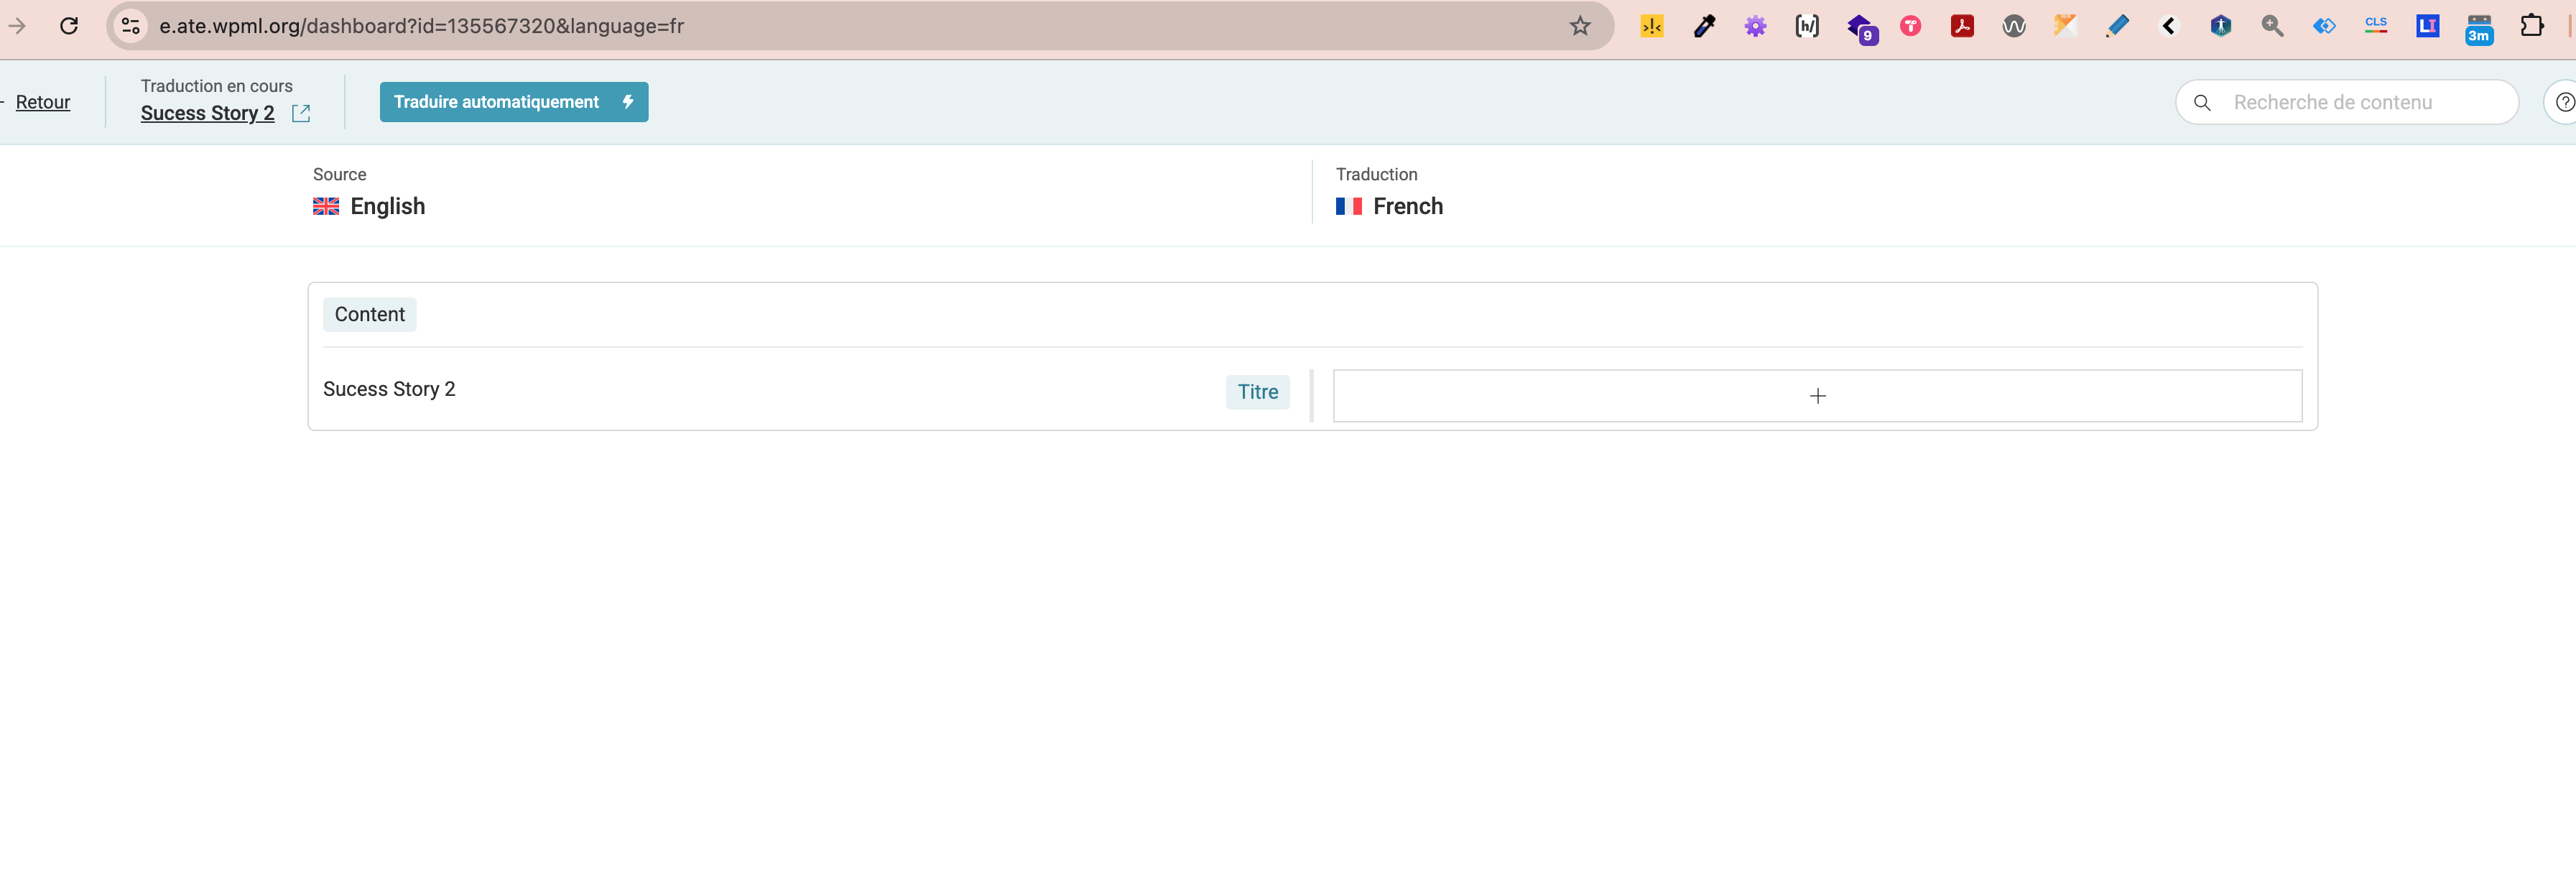Image resolution: width=2576 pixels, height=878 pixels.
Task: Click the browser forward arrow
Action: pyautogui.click(x=16, y=26)
